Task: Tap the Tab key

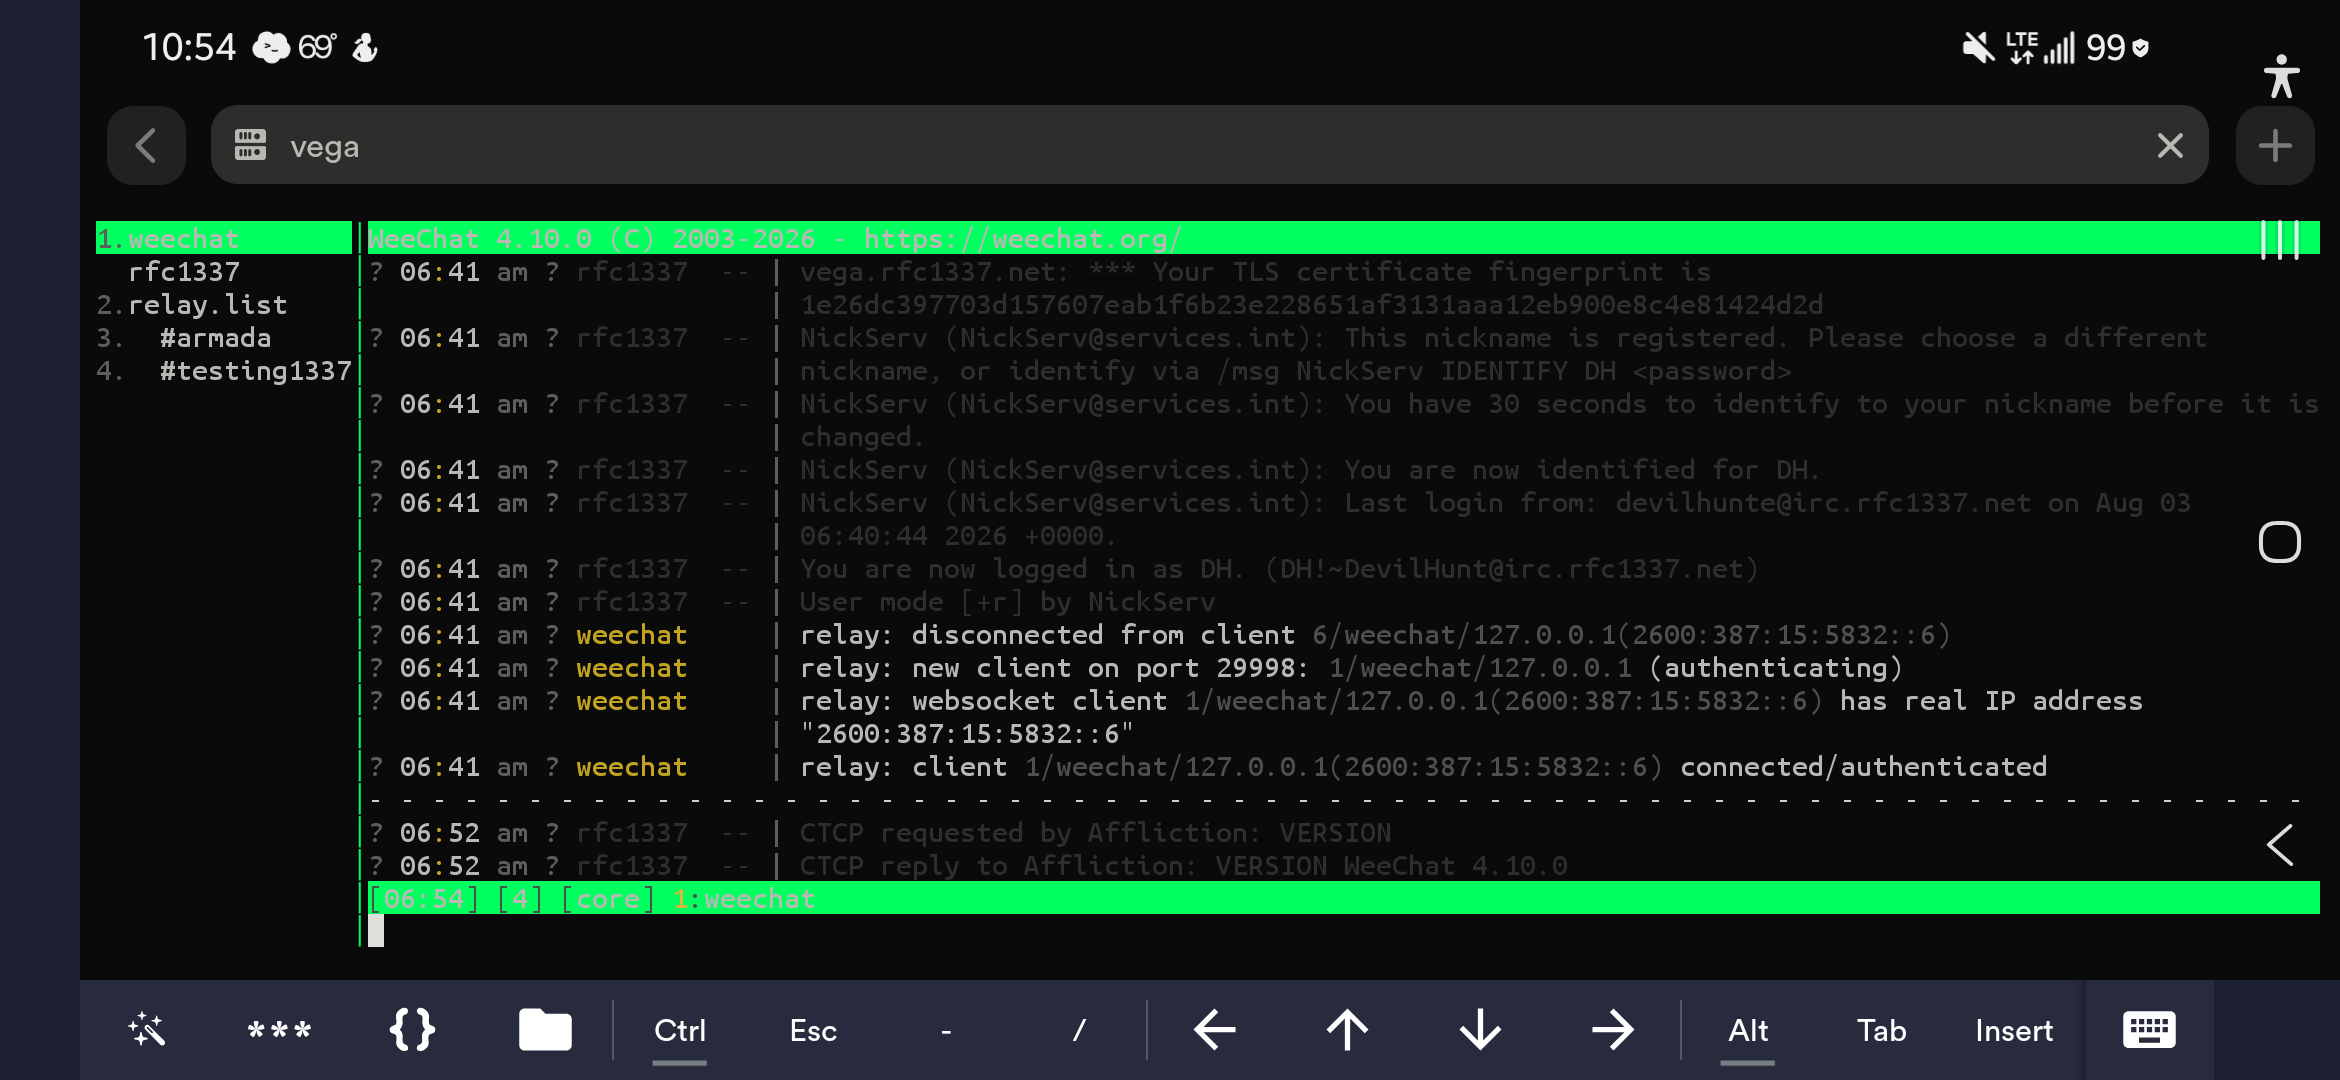Action: [1881, 1031]
